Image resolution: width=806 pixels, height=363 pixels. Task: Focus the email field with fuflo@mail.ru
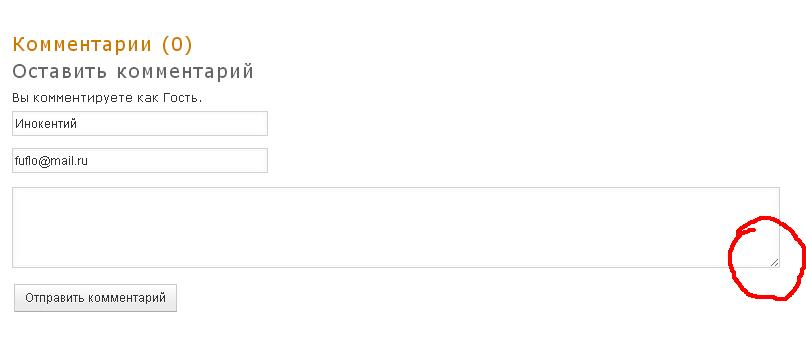(140, 160)
